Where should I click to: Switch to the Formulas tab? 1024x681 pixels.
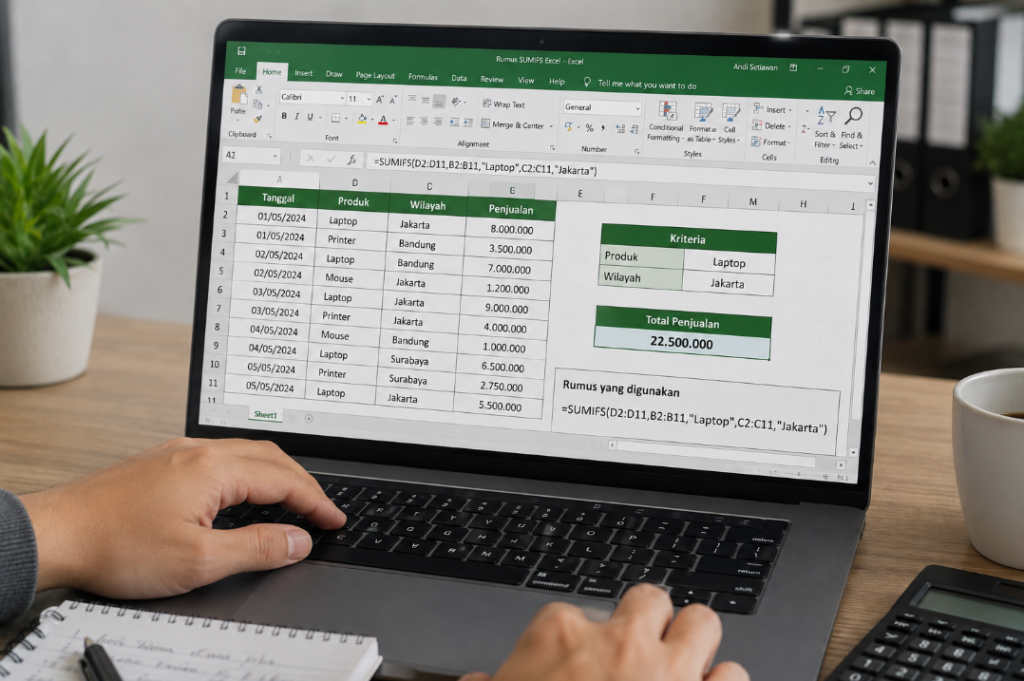pyautogui.click(x=423, y=77)
